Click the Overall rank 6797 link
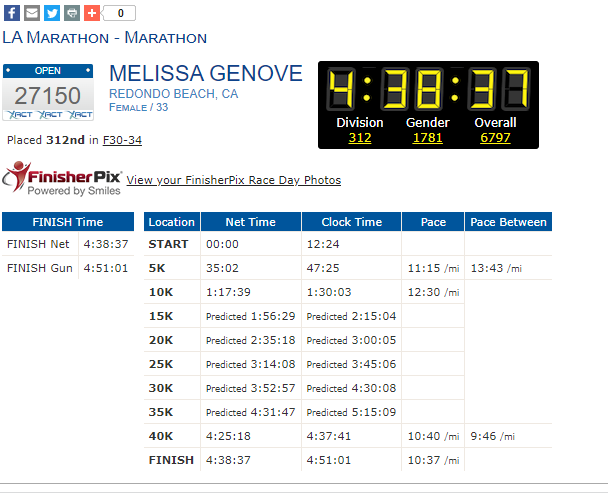Viewport: 608px width, 493px height. coord(495,138)
